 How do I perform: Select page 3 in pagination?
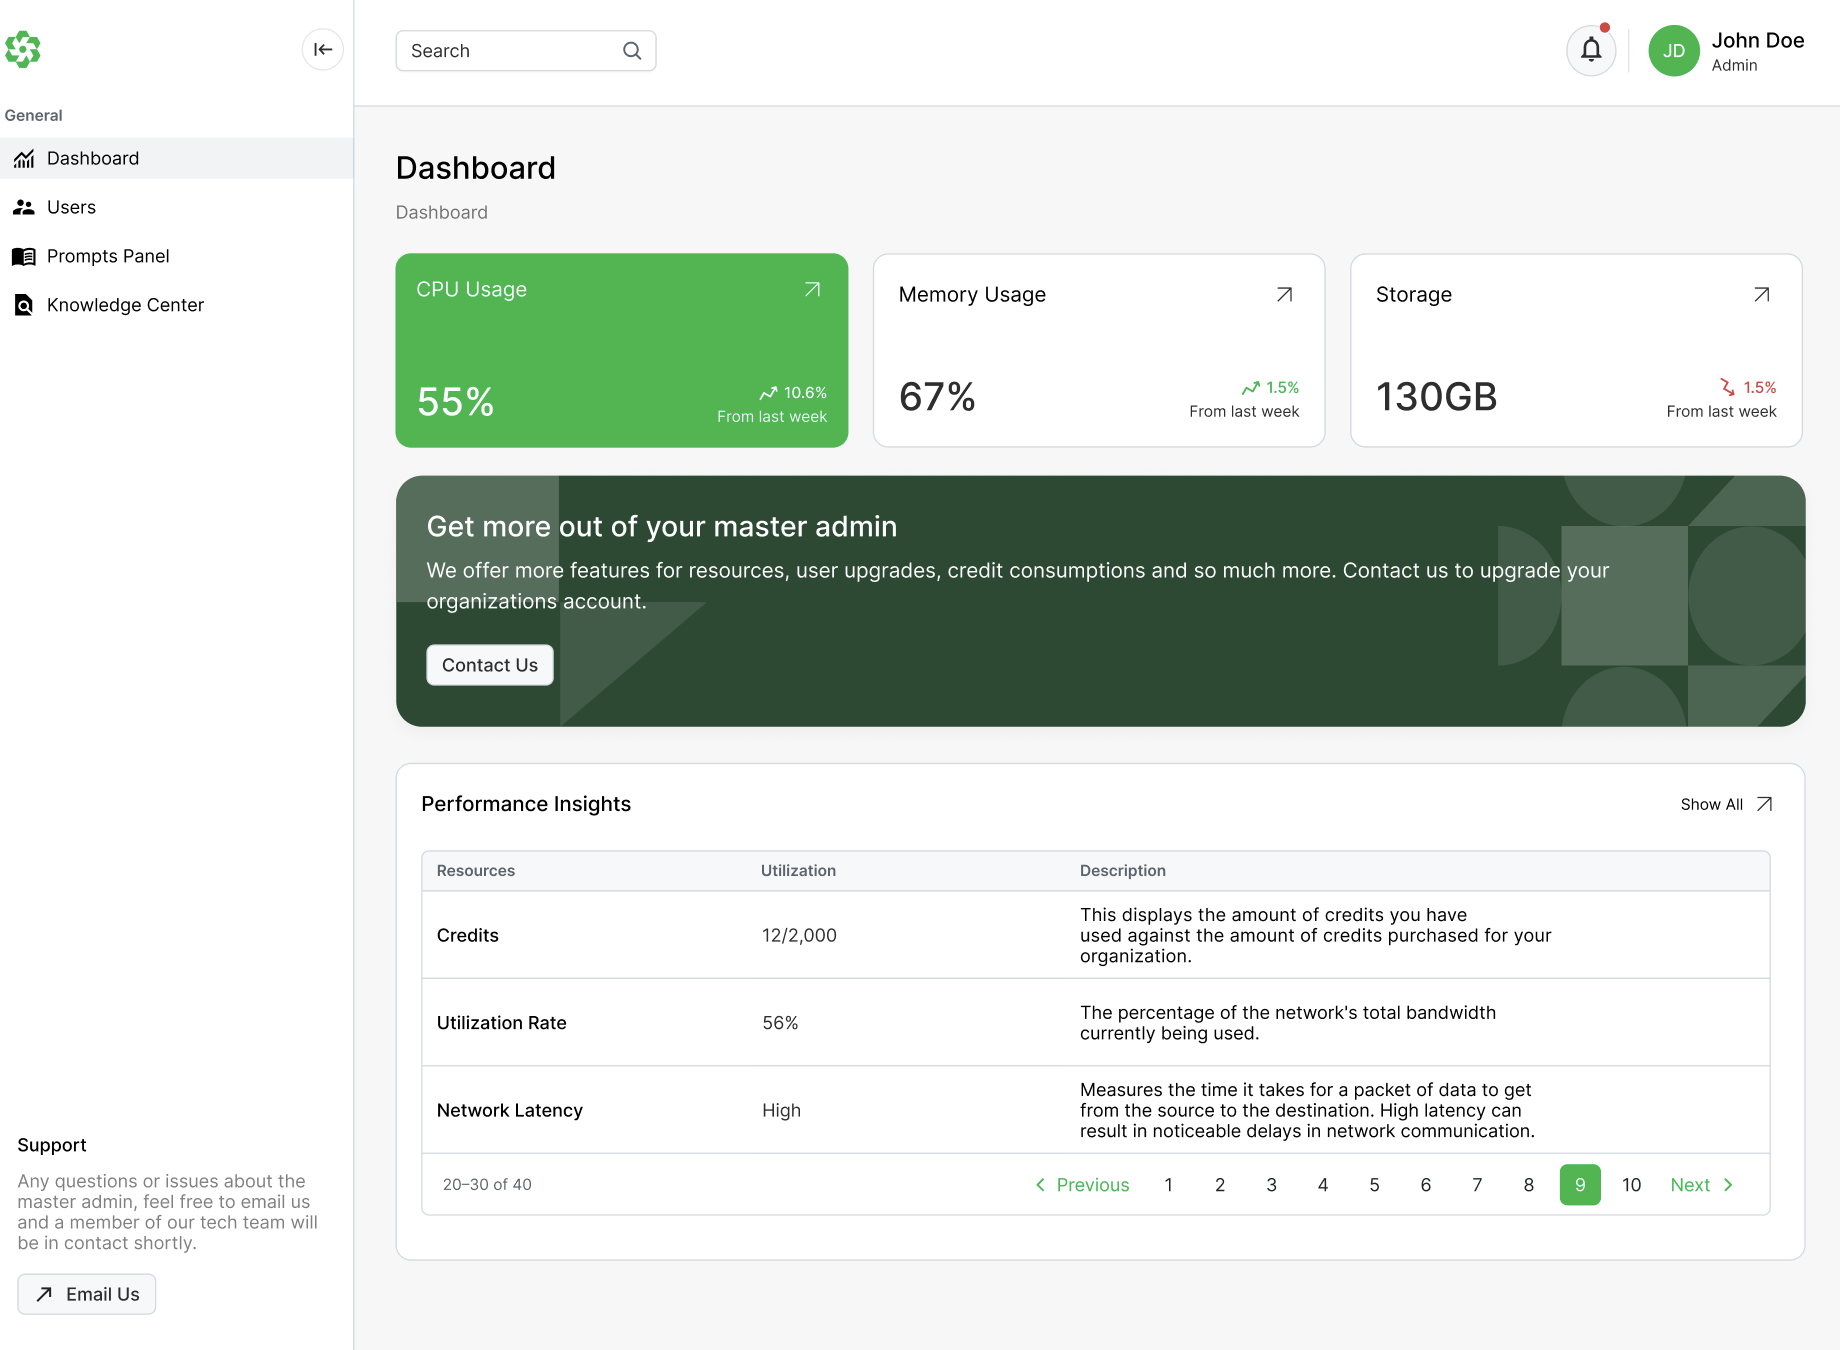(1271, 1185)
